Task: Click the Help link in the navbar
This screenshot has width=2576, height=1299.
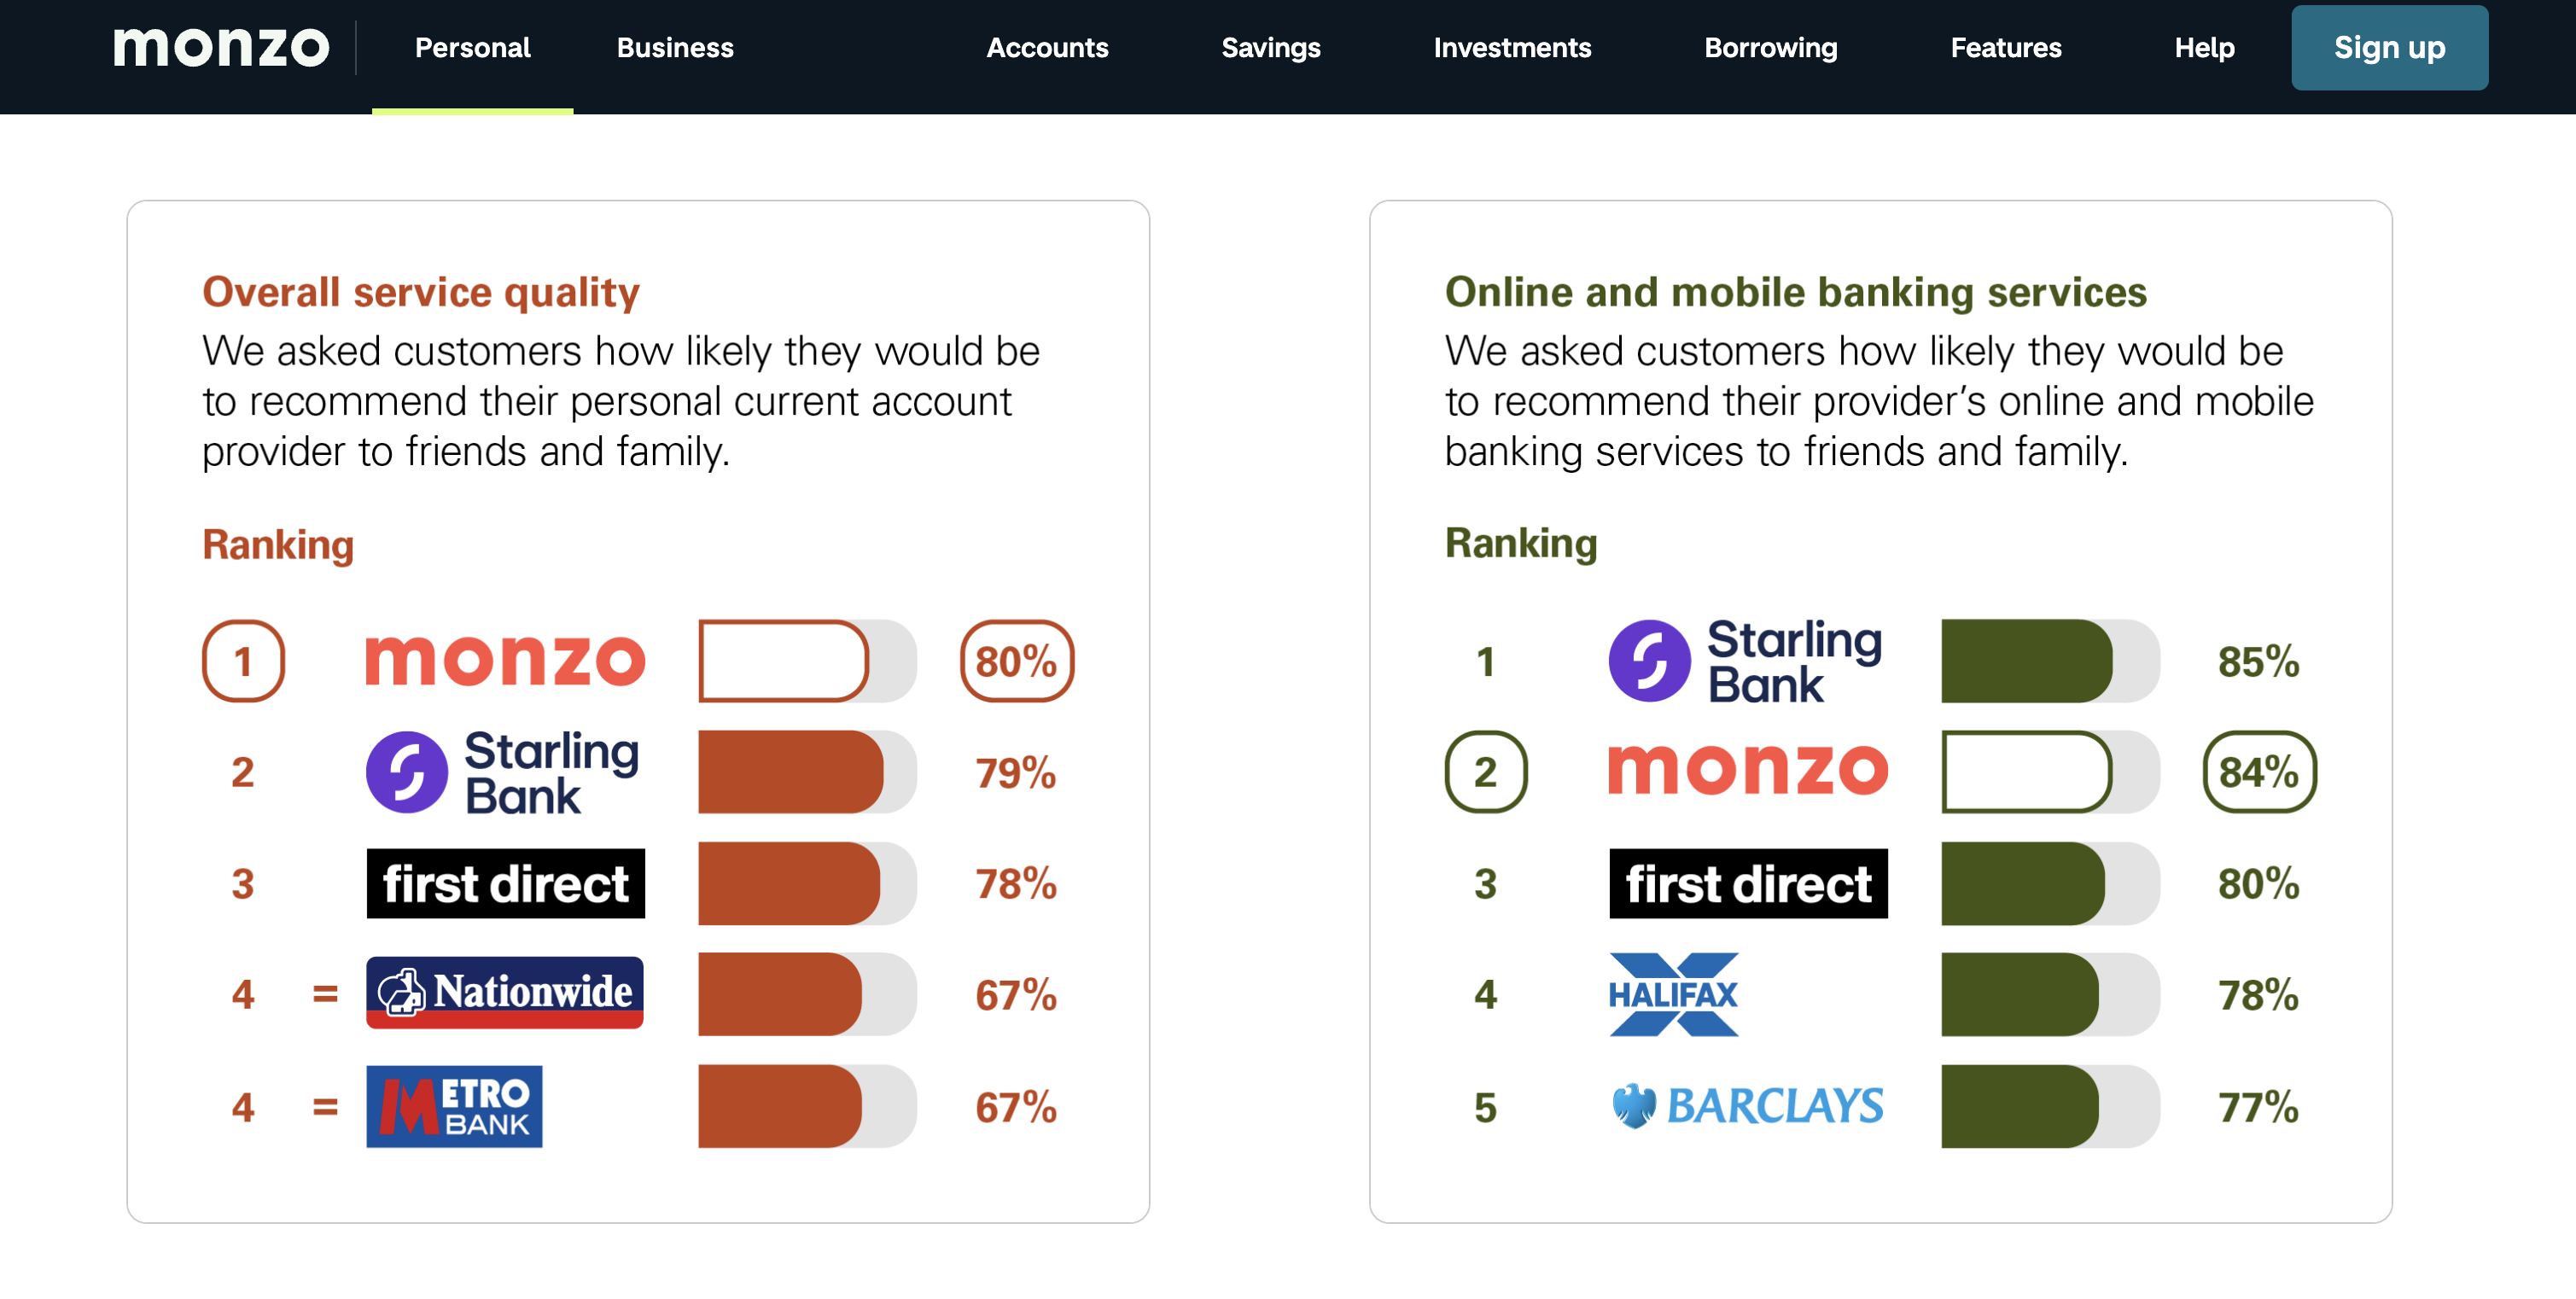Action: click(2203, 46)
